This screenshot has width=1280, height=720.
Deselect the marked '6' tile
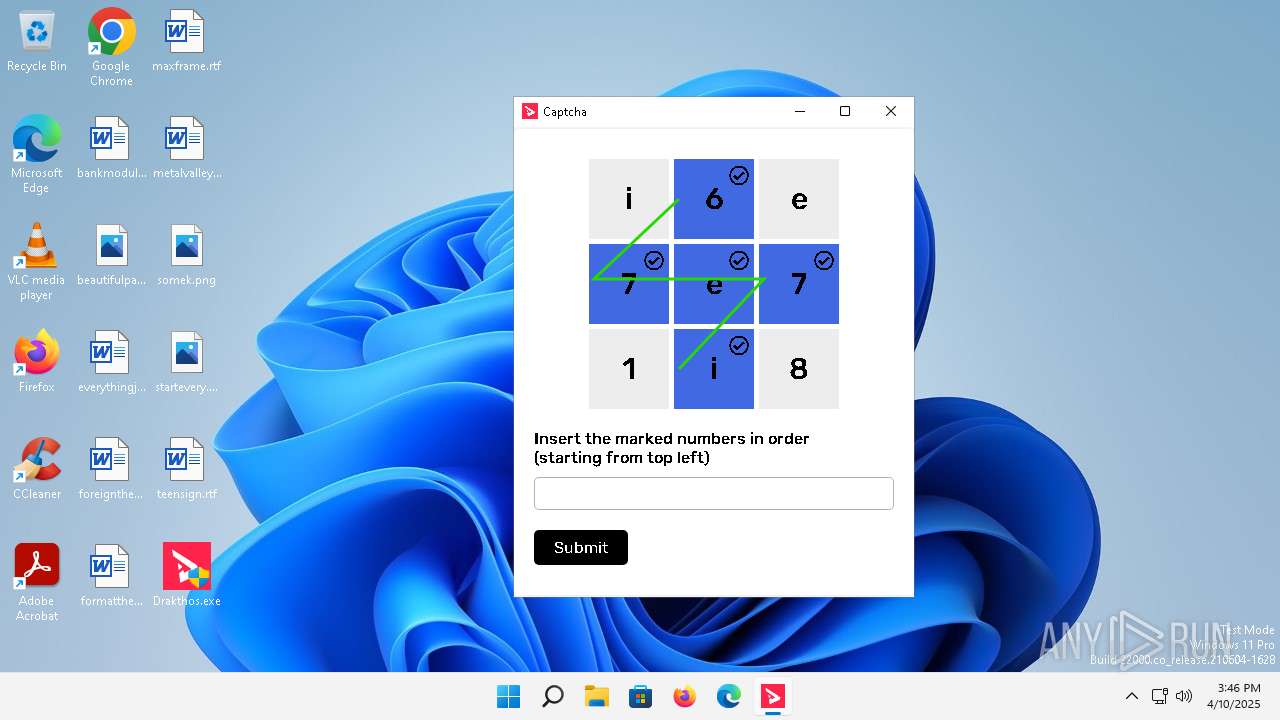click(714, 199)
